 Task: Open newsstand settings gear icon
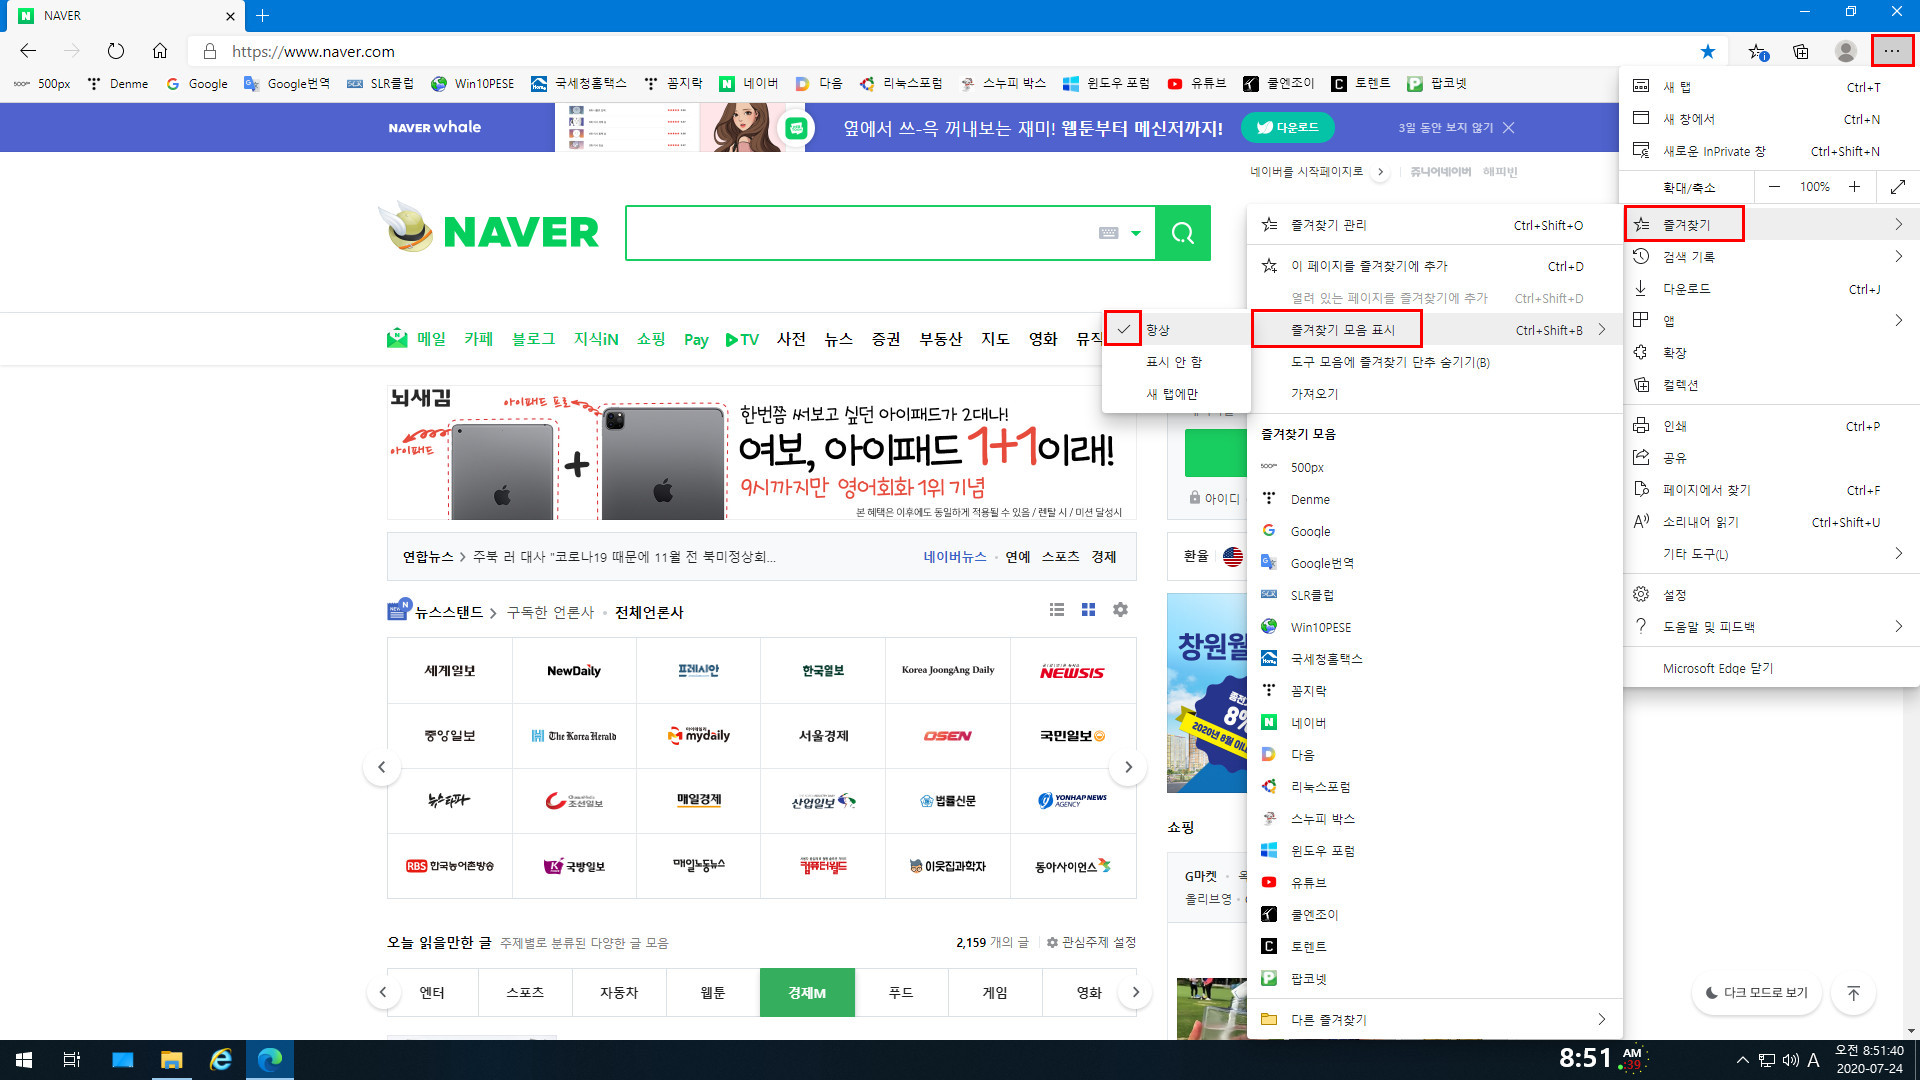click(x=1120, y=609)
